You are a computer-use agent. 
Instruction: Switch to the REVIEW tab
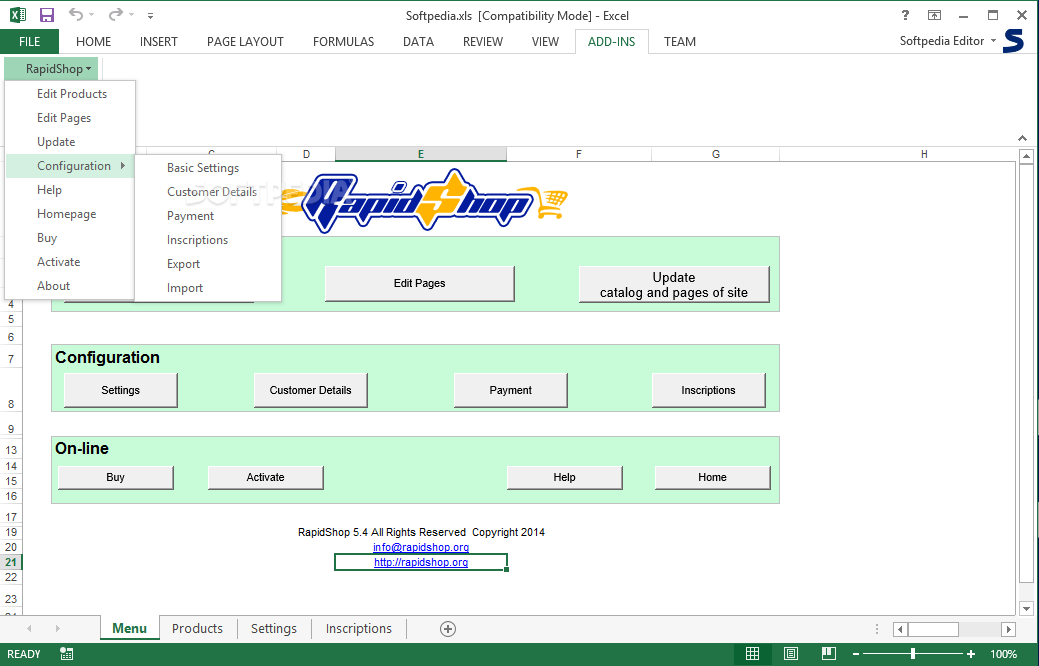(482, 42)
